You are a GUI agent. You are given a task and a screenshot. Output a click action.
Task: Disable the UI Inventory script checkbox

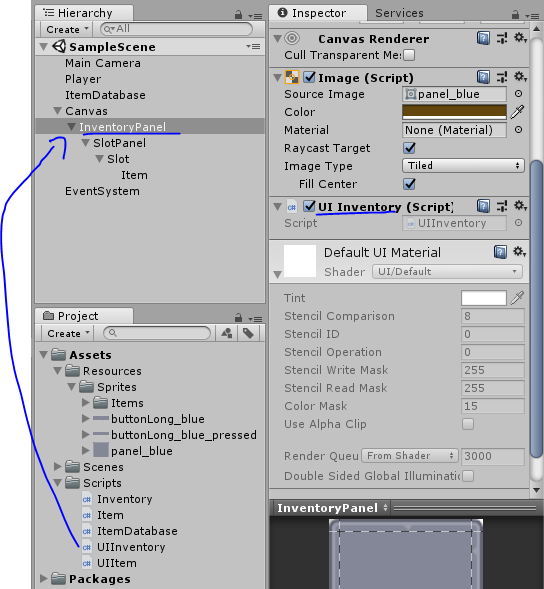point(309,206)
